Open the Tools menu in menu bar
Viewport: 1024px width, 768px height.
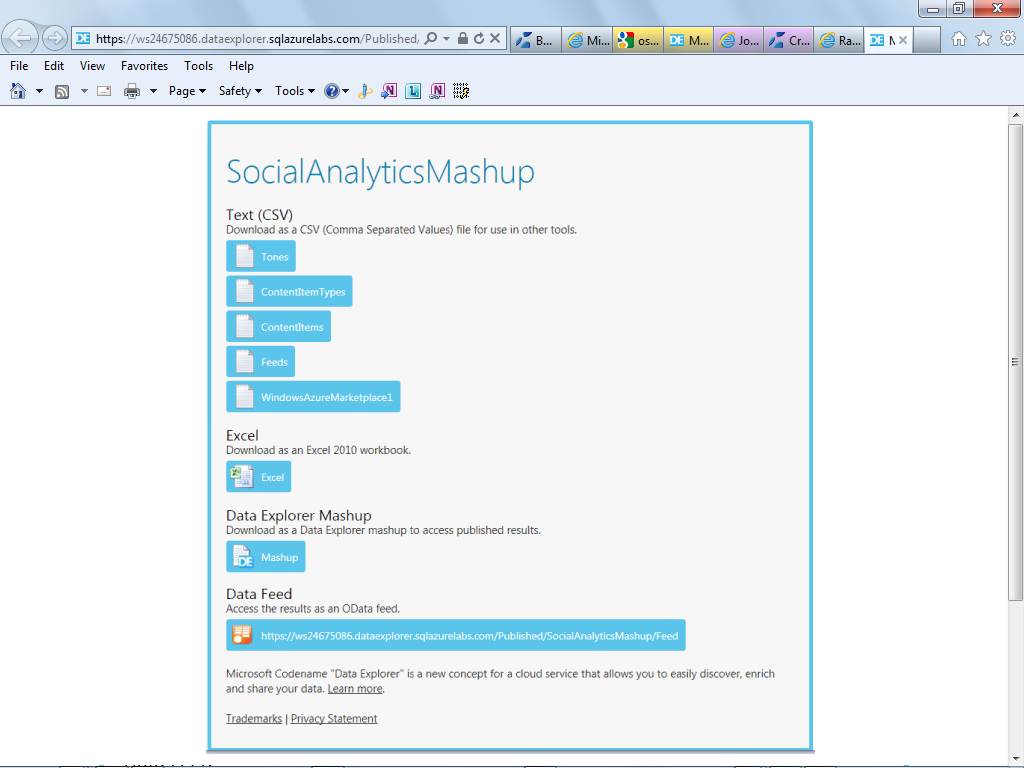pyautogui.click(x=199, y=66)
